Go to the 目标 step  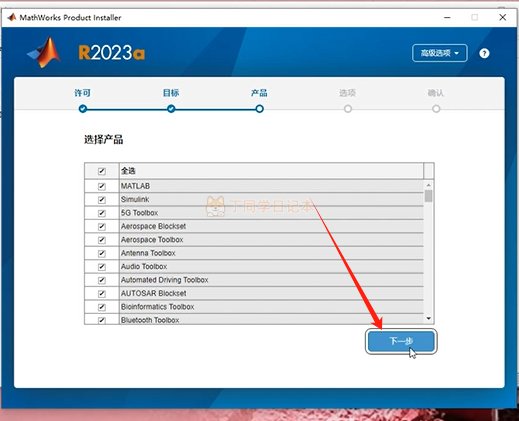pyautogui.click(x=171, y=93)
